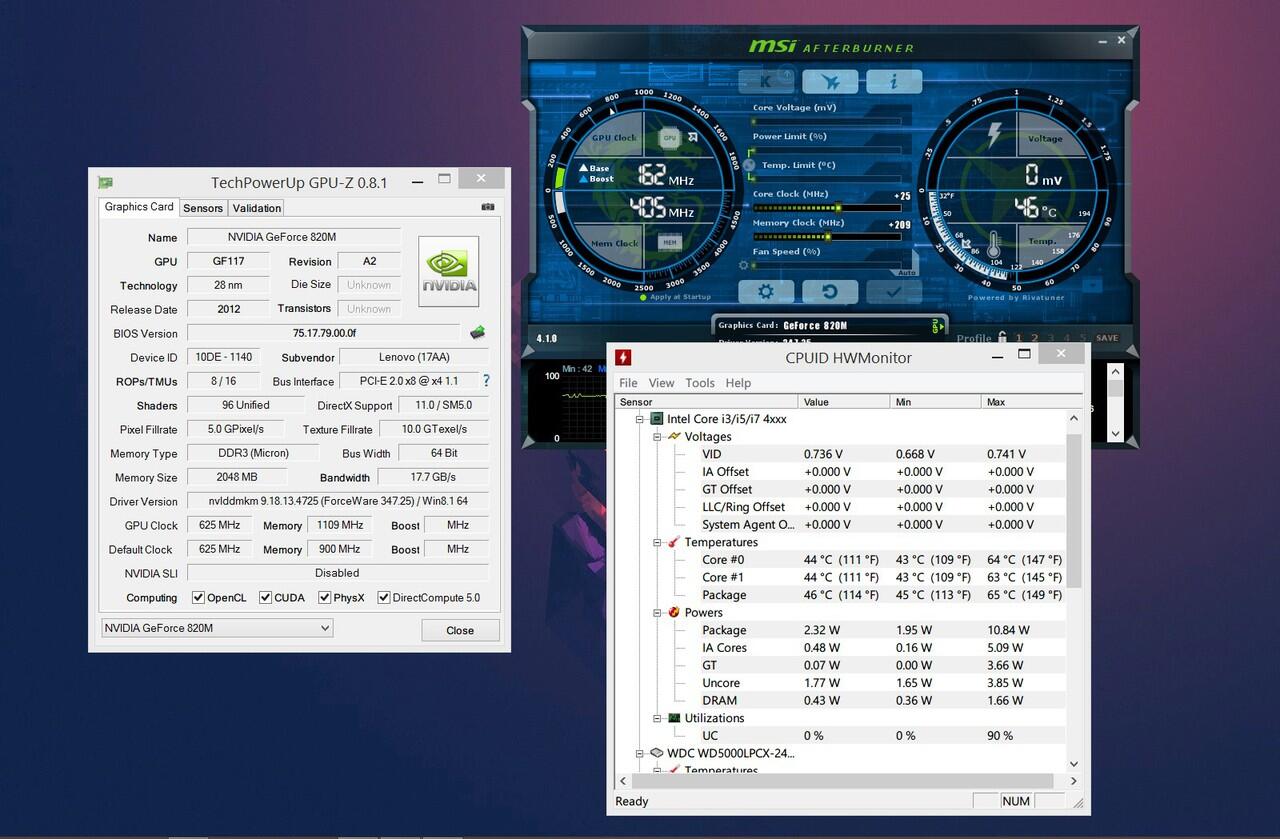Open the info button in Afterburner

click(x=894, y=81)
